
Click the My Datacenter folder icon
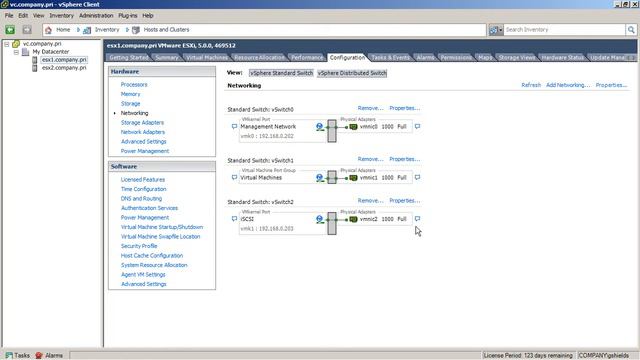(x=25, y=52)
